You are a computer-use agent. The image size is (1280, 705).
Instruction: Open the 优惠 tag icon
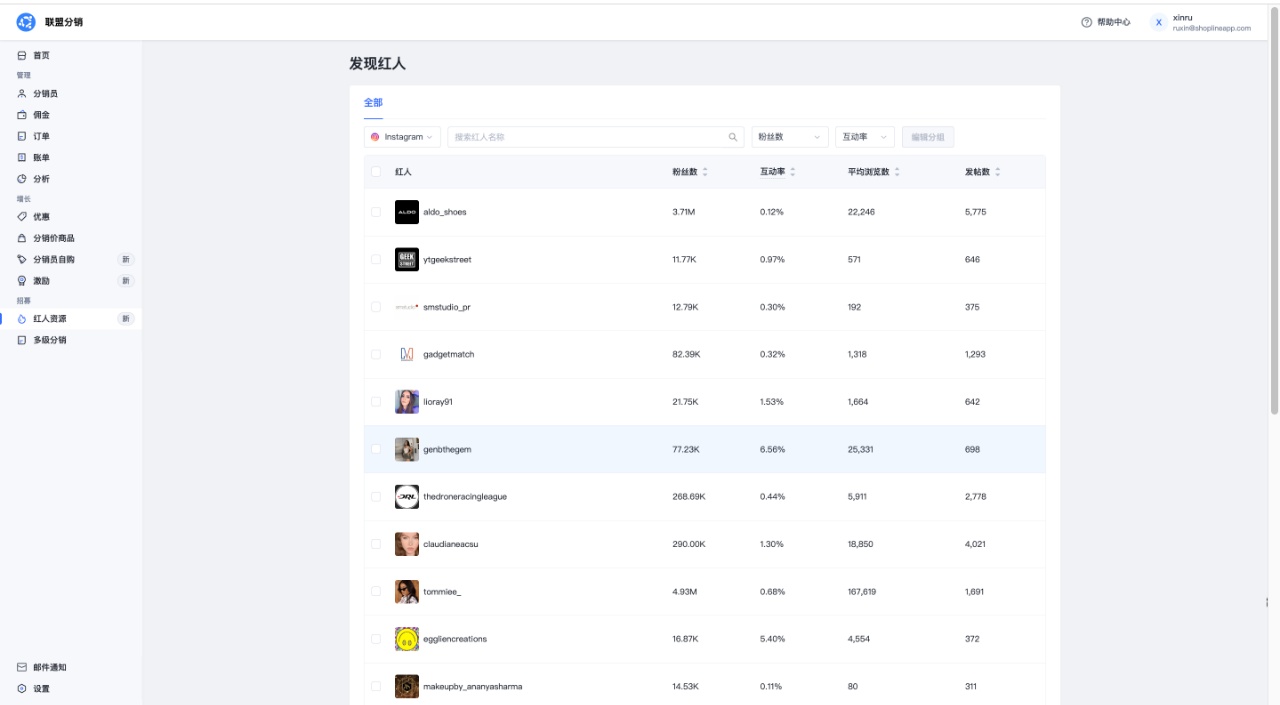click(22, 217)
